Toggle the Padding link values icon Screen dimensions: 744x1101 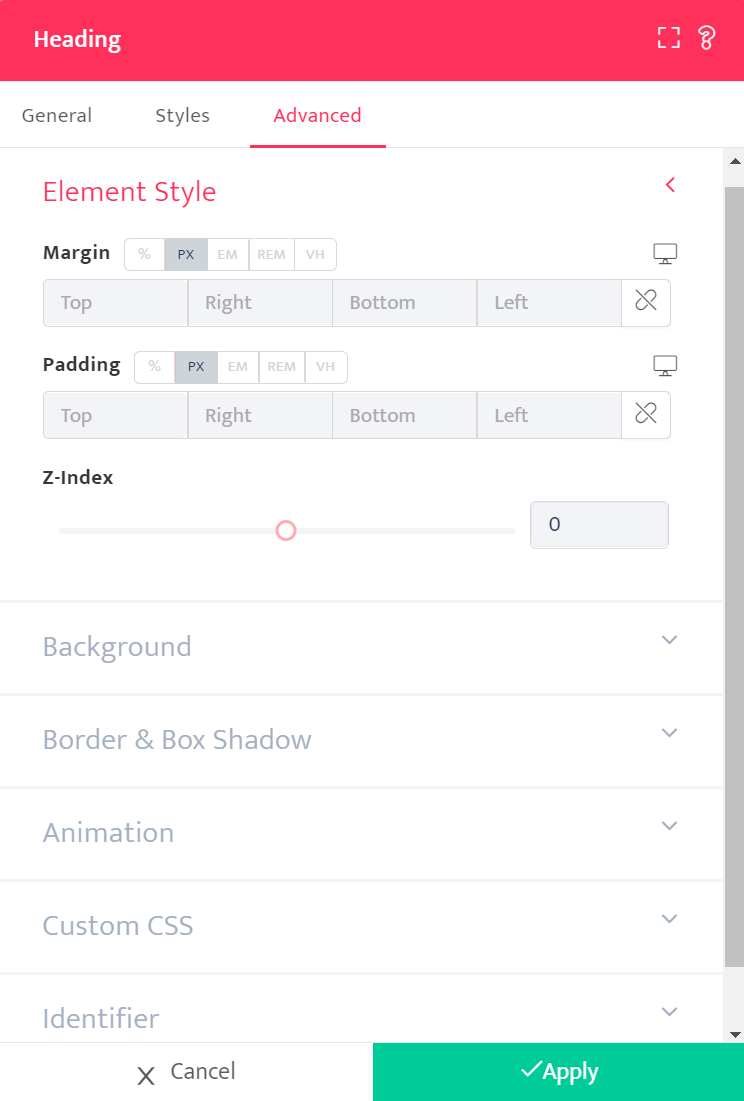coord(646,415)
